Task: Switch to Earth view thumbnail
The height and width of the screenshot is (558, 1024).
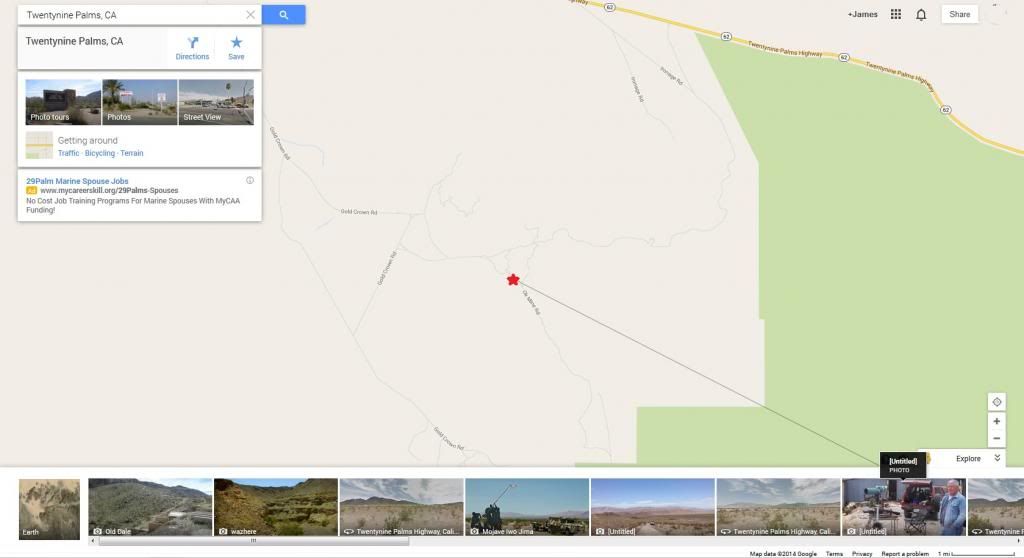Action: point(50,509)
